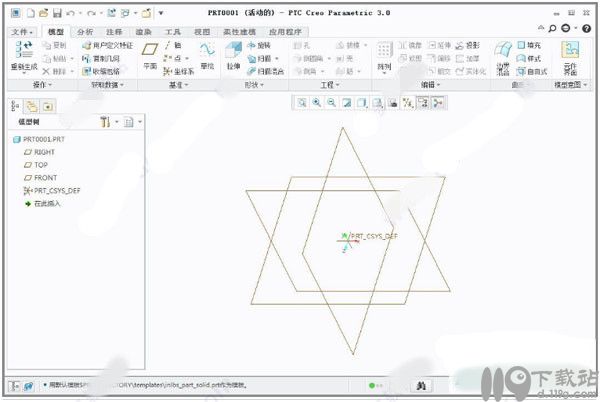Click the command Search magnifier icon

tap(552, 28)
